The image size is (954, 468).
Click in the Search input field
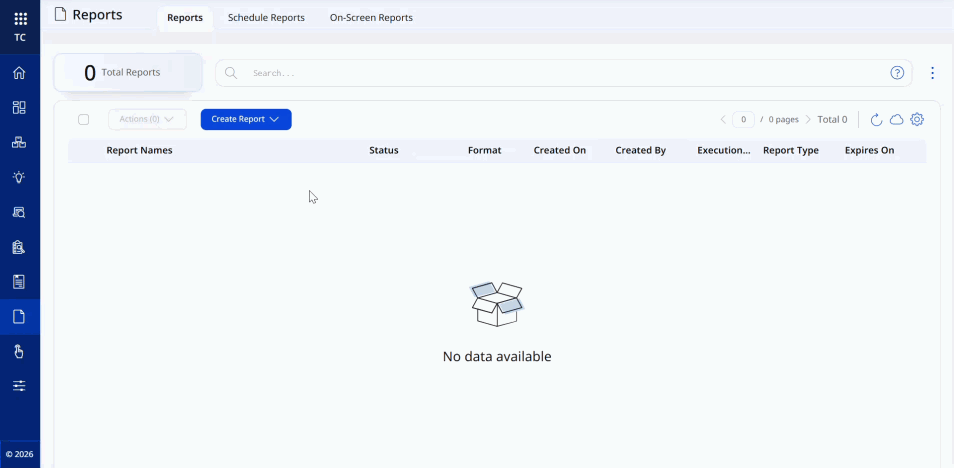pos(563,73)
